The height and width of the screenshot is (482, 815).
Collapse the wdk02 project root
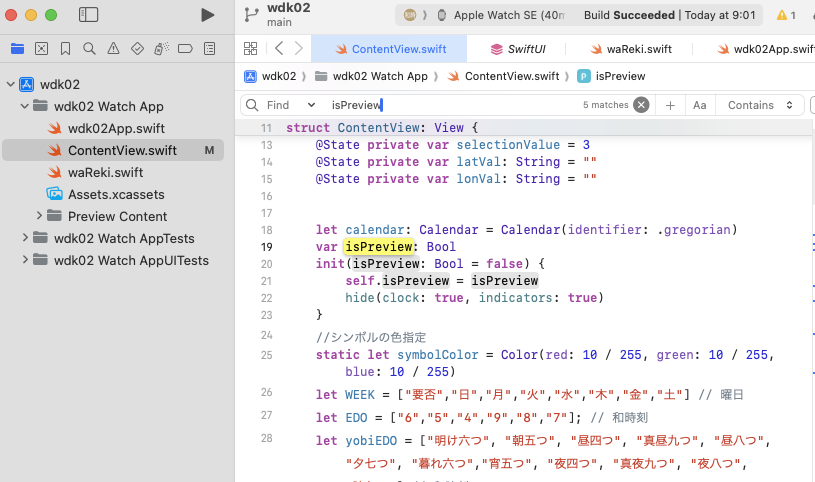tap(10, 84)
